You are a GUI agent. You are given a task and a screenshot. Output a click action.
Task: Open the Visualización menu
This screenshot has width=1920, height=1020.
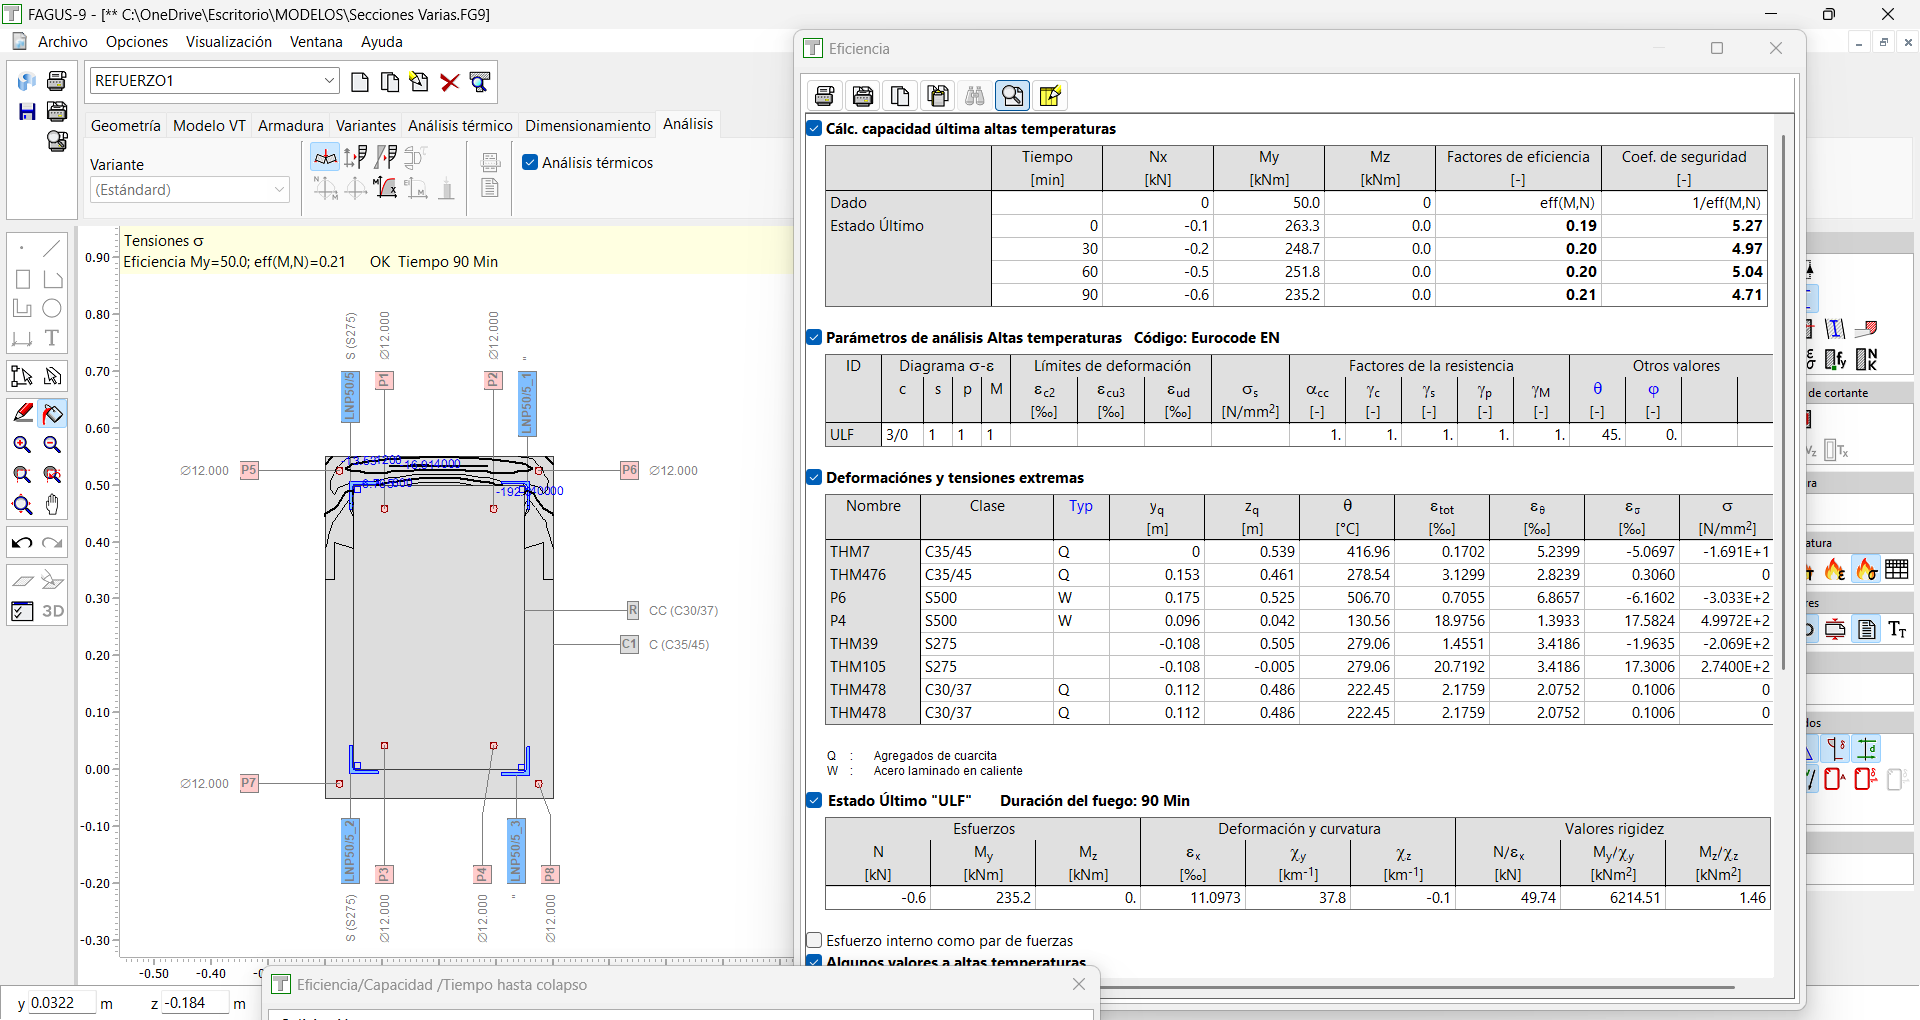tap(228, 42)
